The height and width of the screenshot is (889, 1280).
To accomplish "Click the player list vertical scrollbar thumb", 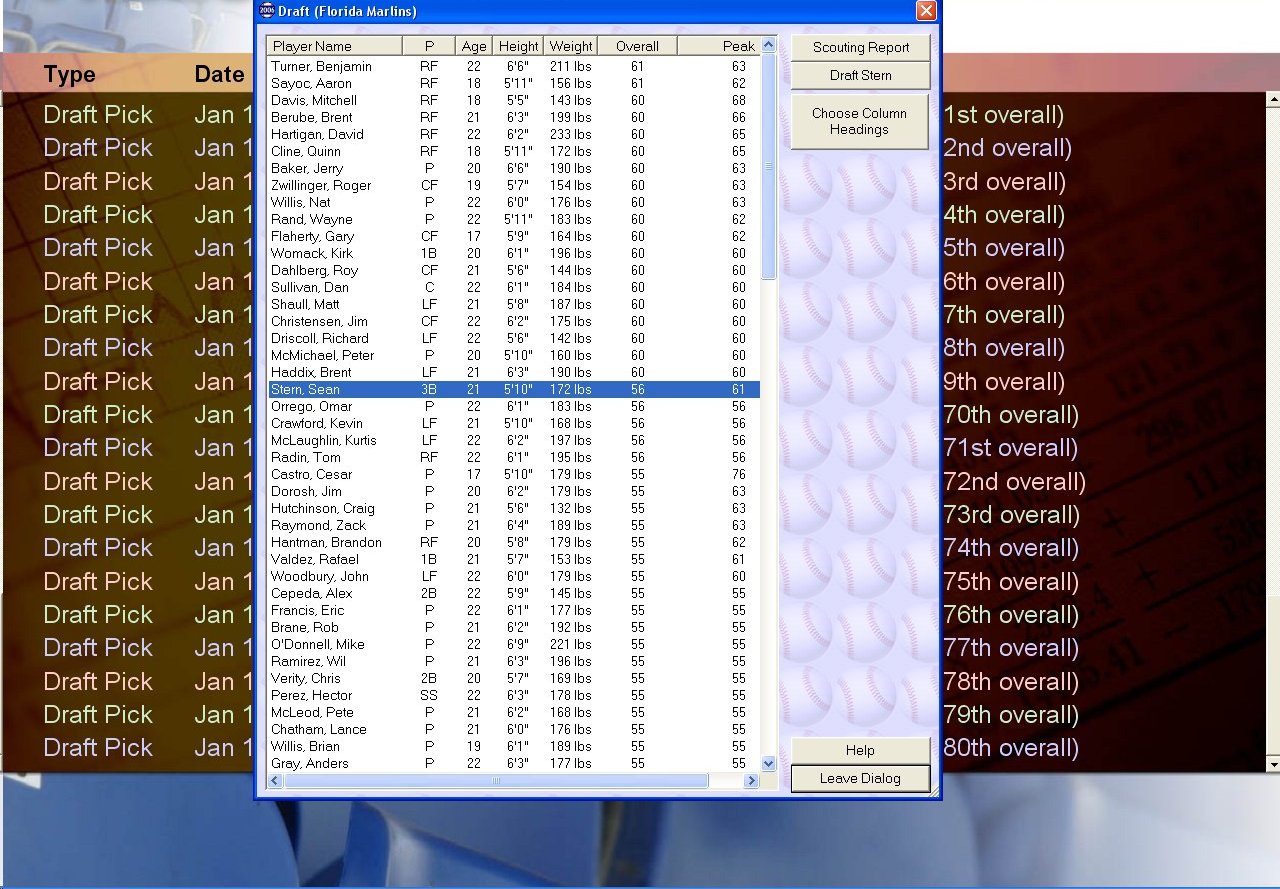I will pyautogui.click(x=768, y=165).
